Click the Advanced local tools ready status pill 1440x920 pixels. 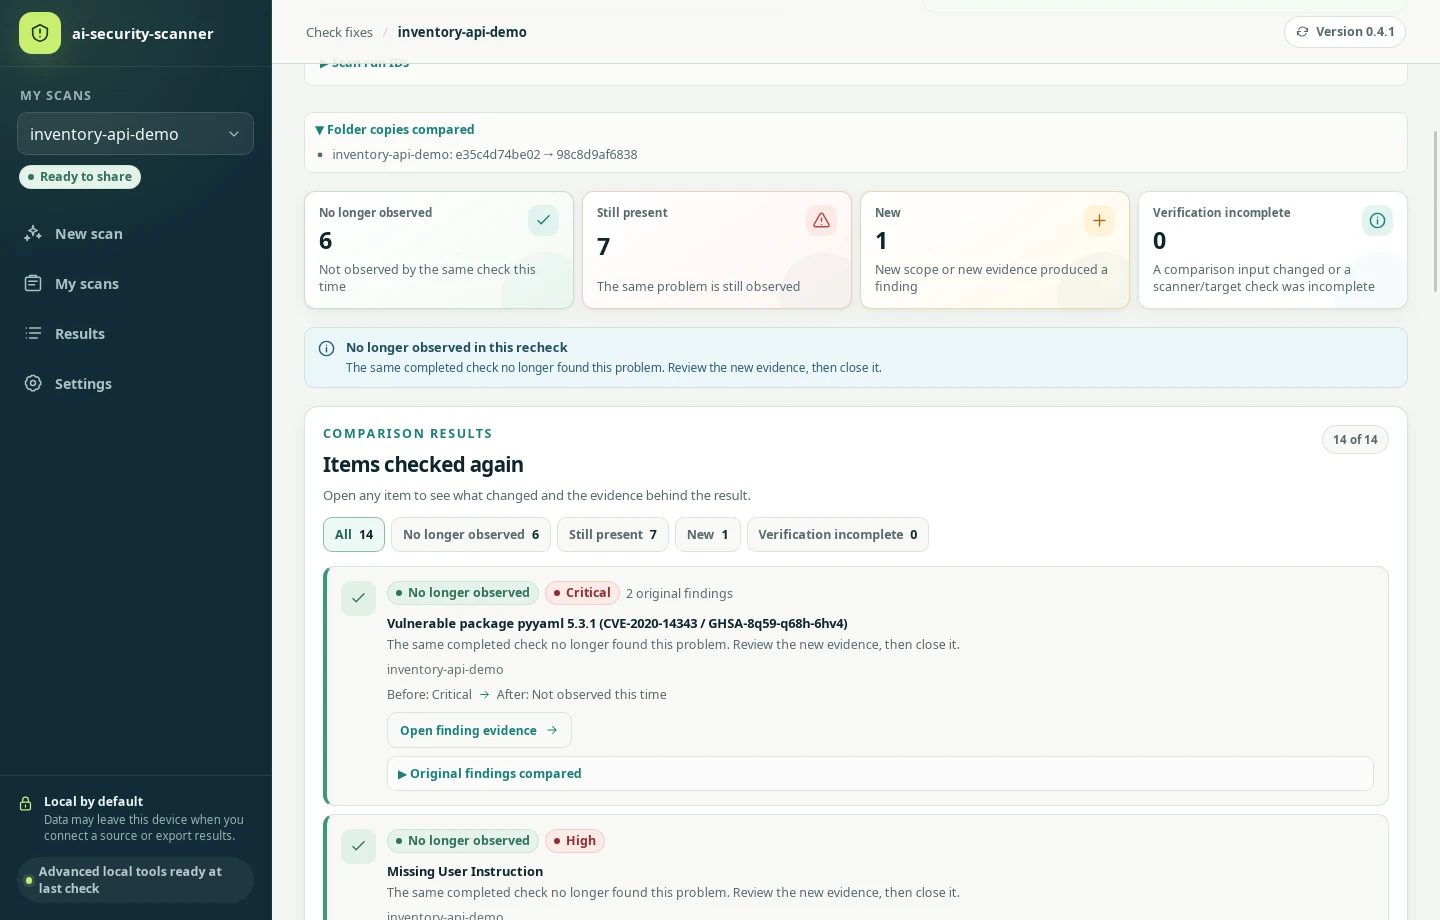click(135, 880)
